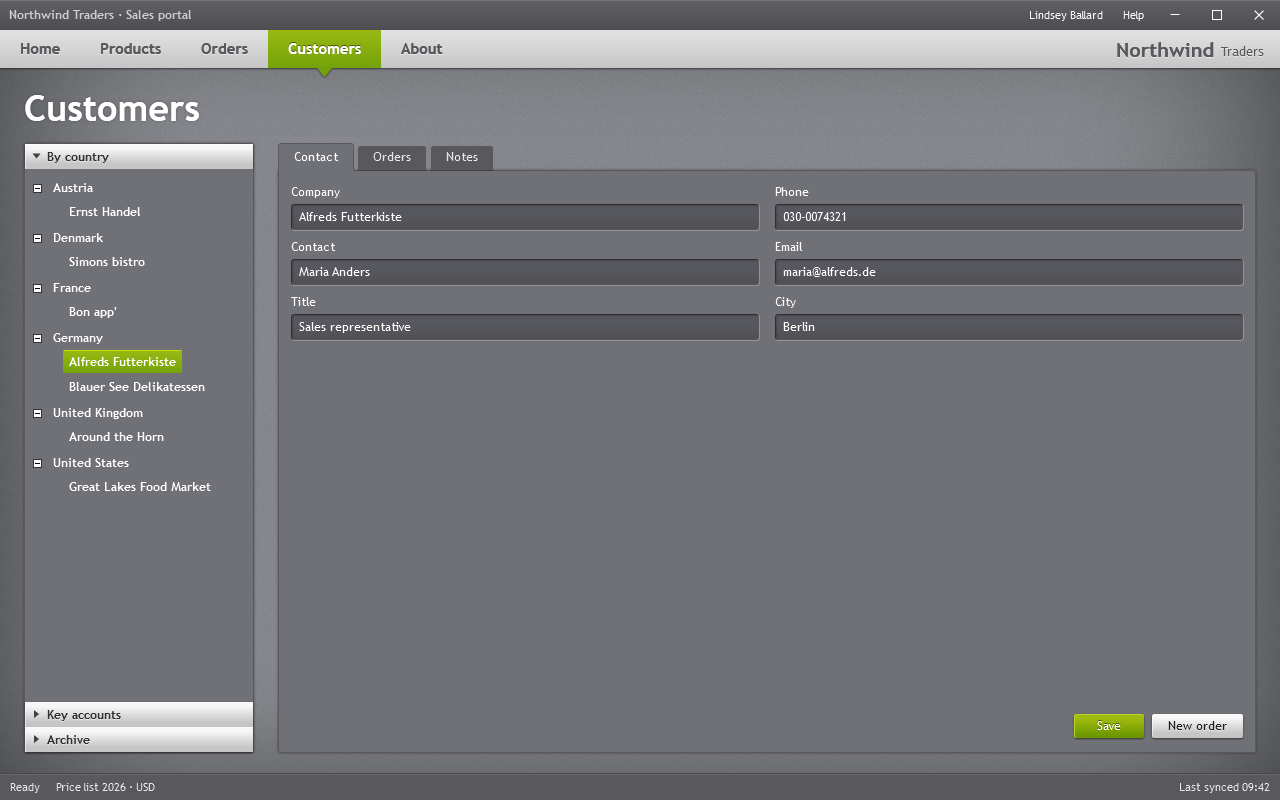Create a New order
The height and width of the screenshot is (800, 1280).
(1197, 726)
